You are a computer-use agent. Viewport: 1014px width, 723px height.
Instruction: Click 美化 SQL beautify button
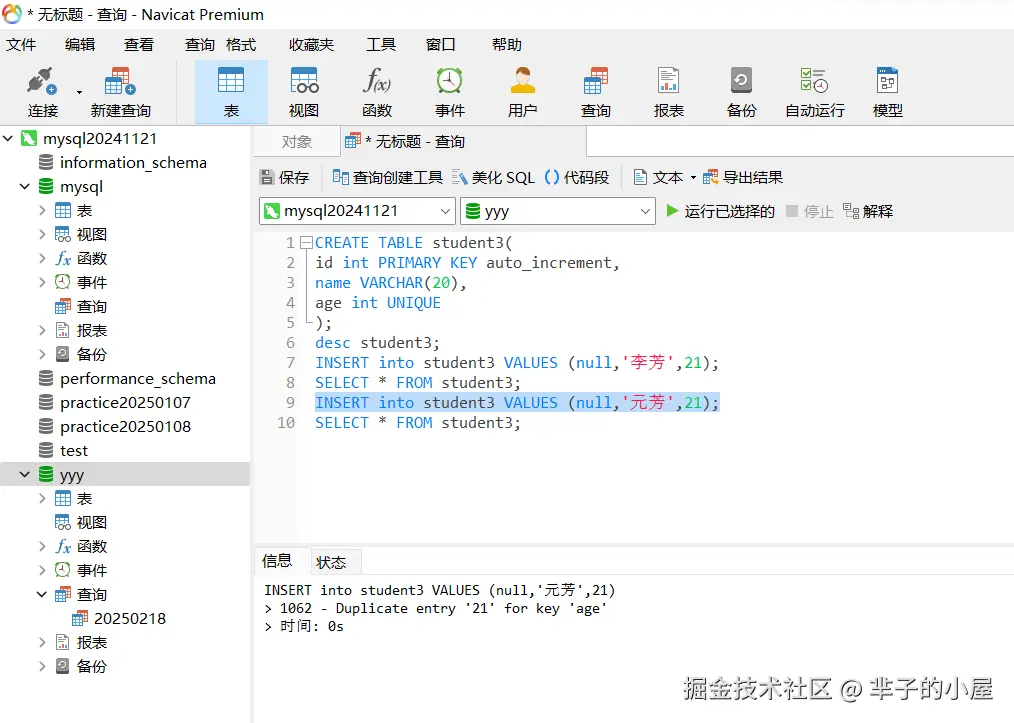(493, 177)
